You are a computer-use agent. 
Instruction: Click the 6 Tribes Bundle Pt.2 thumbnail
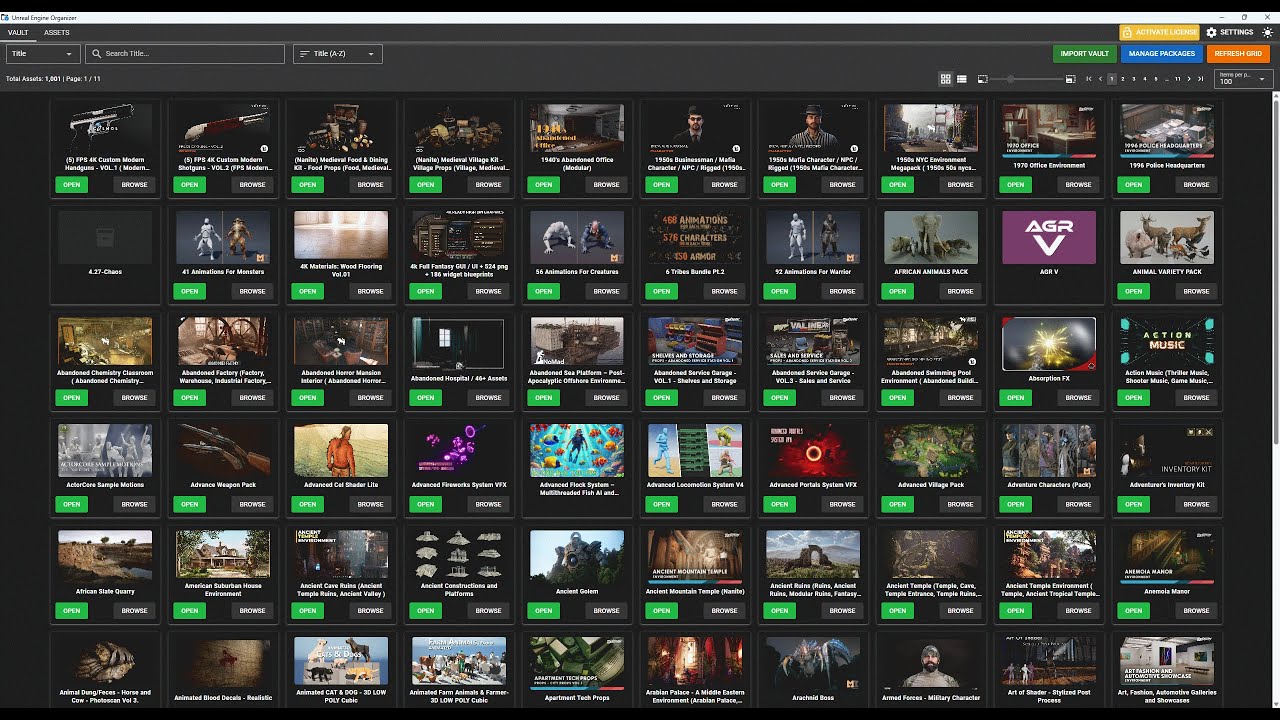(x=695, y=237)
